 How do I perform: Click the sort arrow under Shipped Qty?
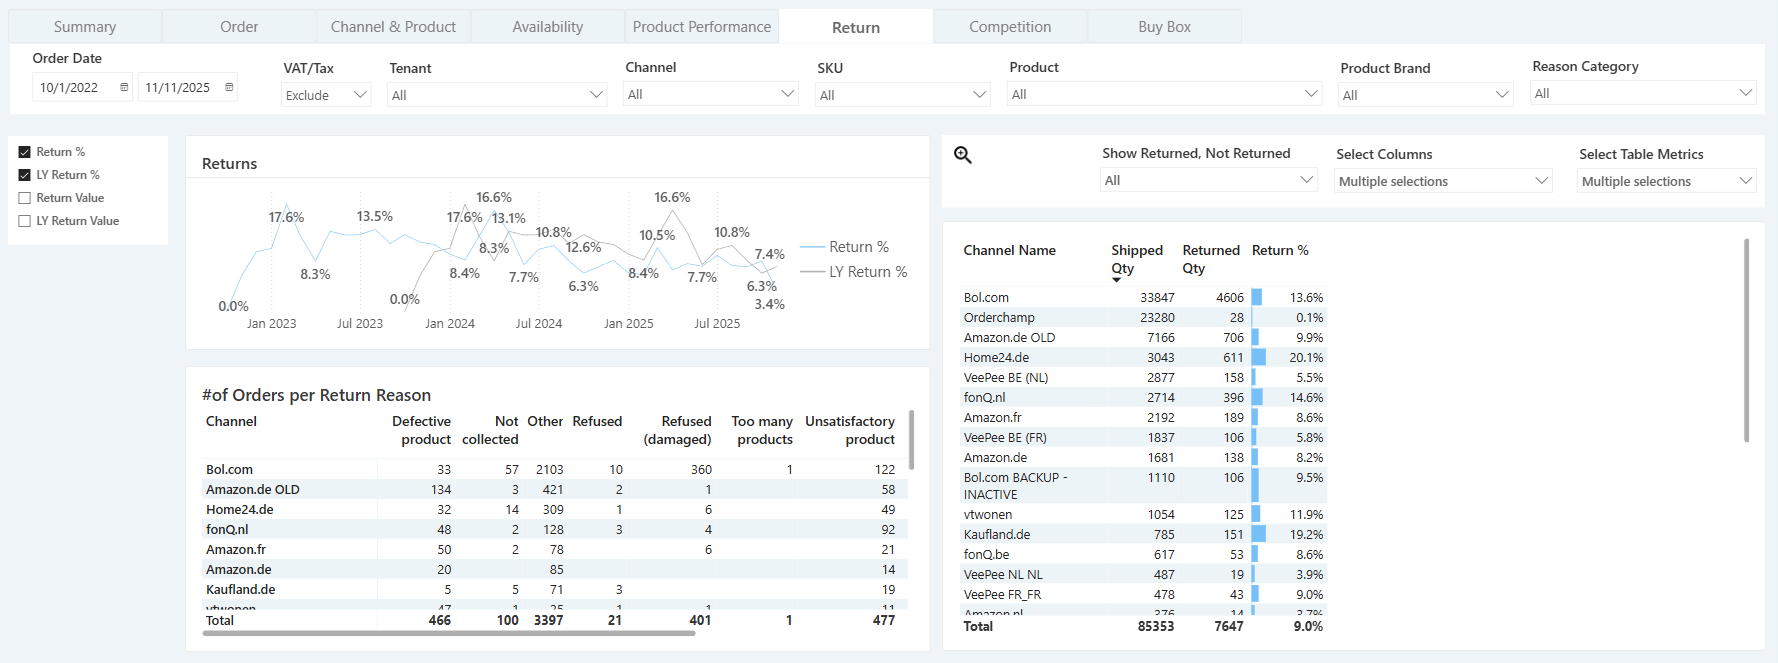coord(1117,280)
